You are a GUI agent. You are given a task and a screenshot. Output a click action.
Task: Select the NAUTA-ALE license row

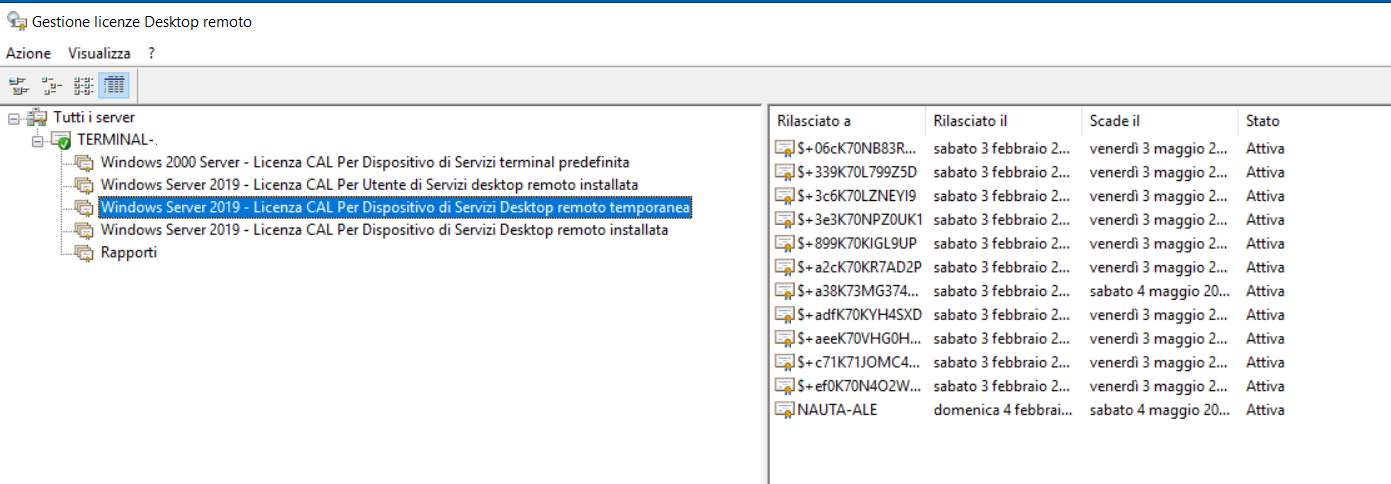coord(1030,409)
